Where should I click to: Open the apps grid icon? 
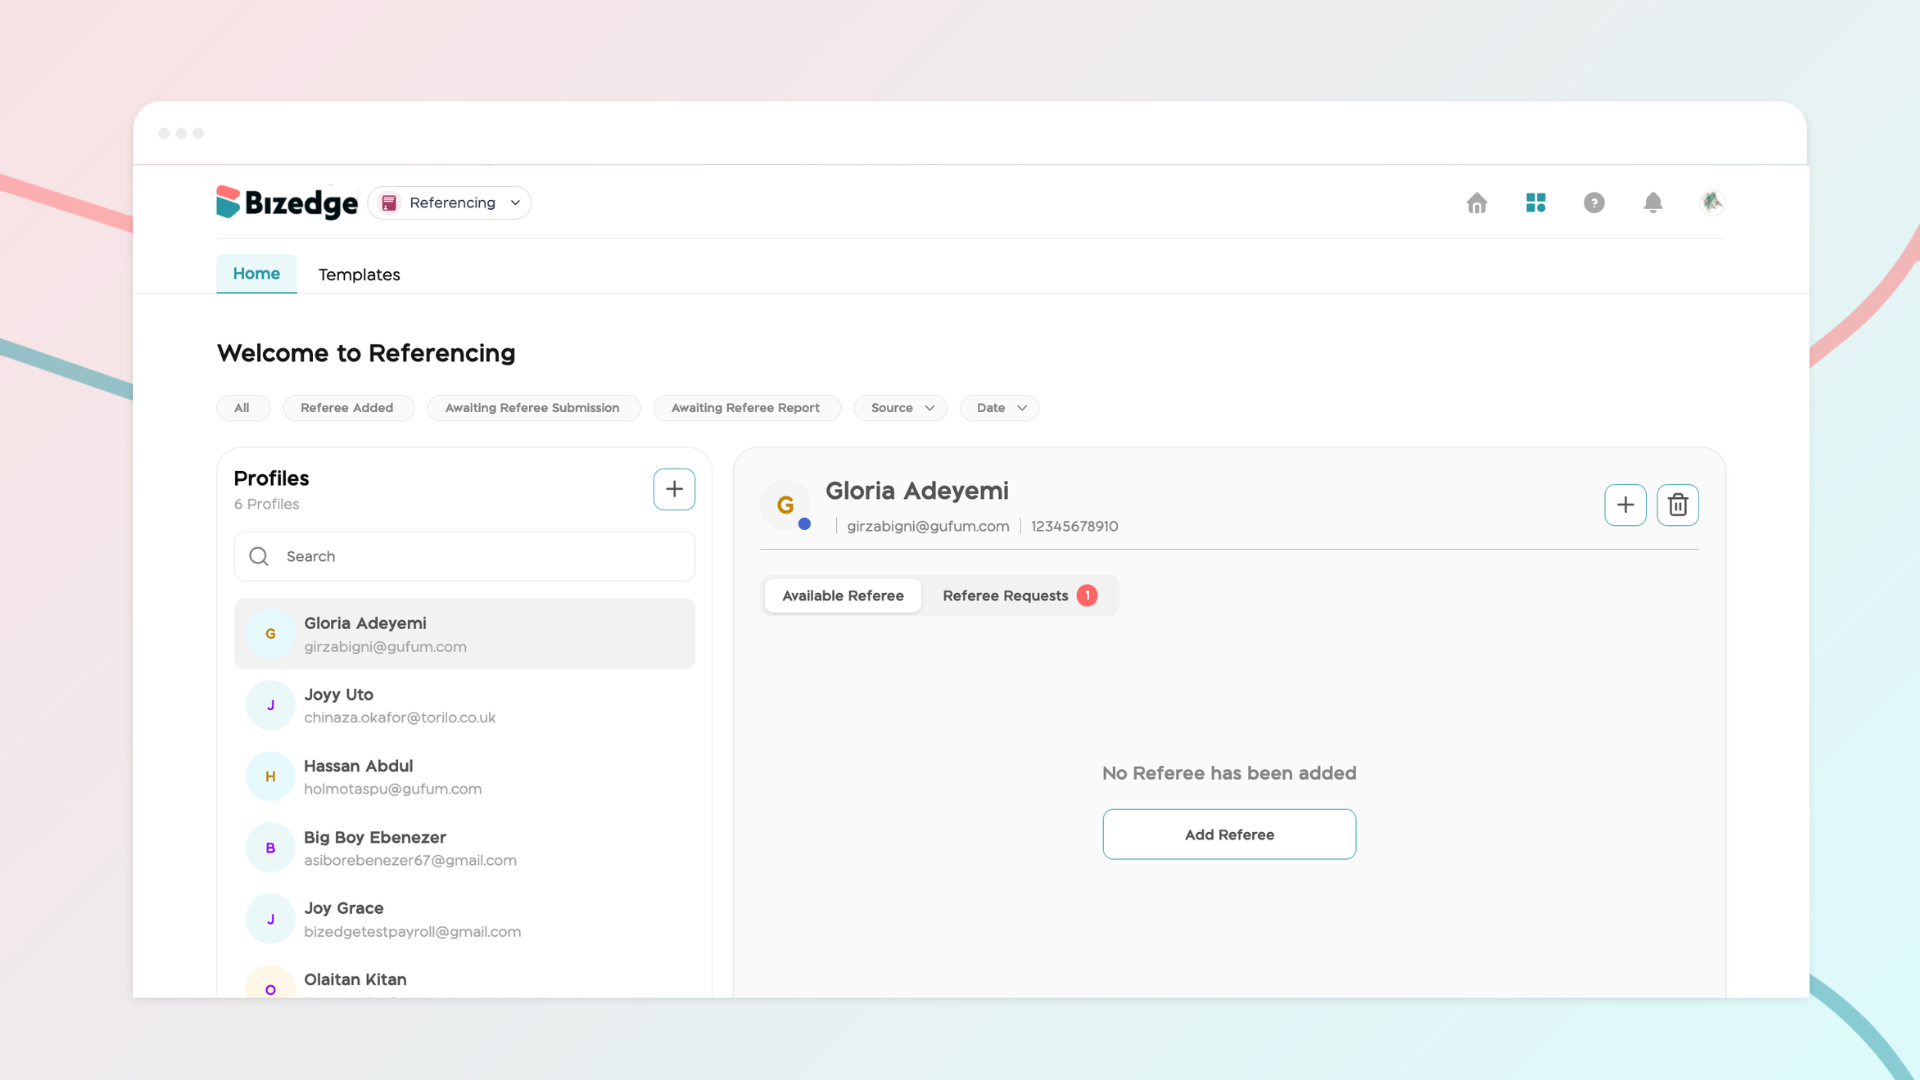click(1536, 203)
